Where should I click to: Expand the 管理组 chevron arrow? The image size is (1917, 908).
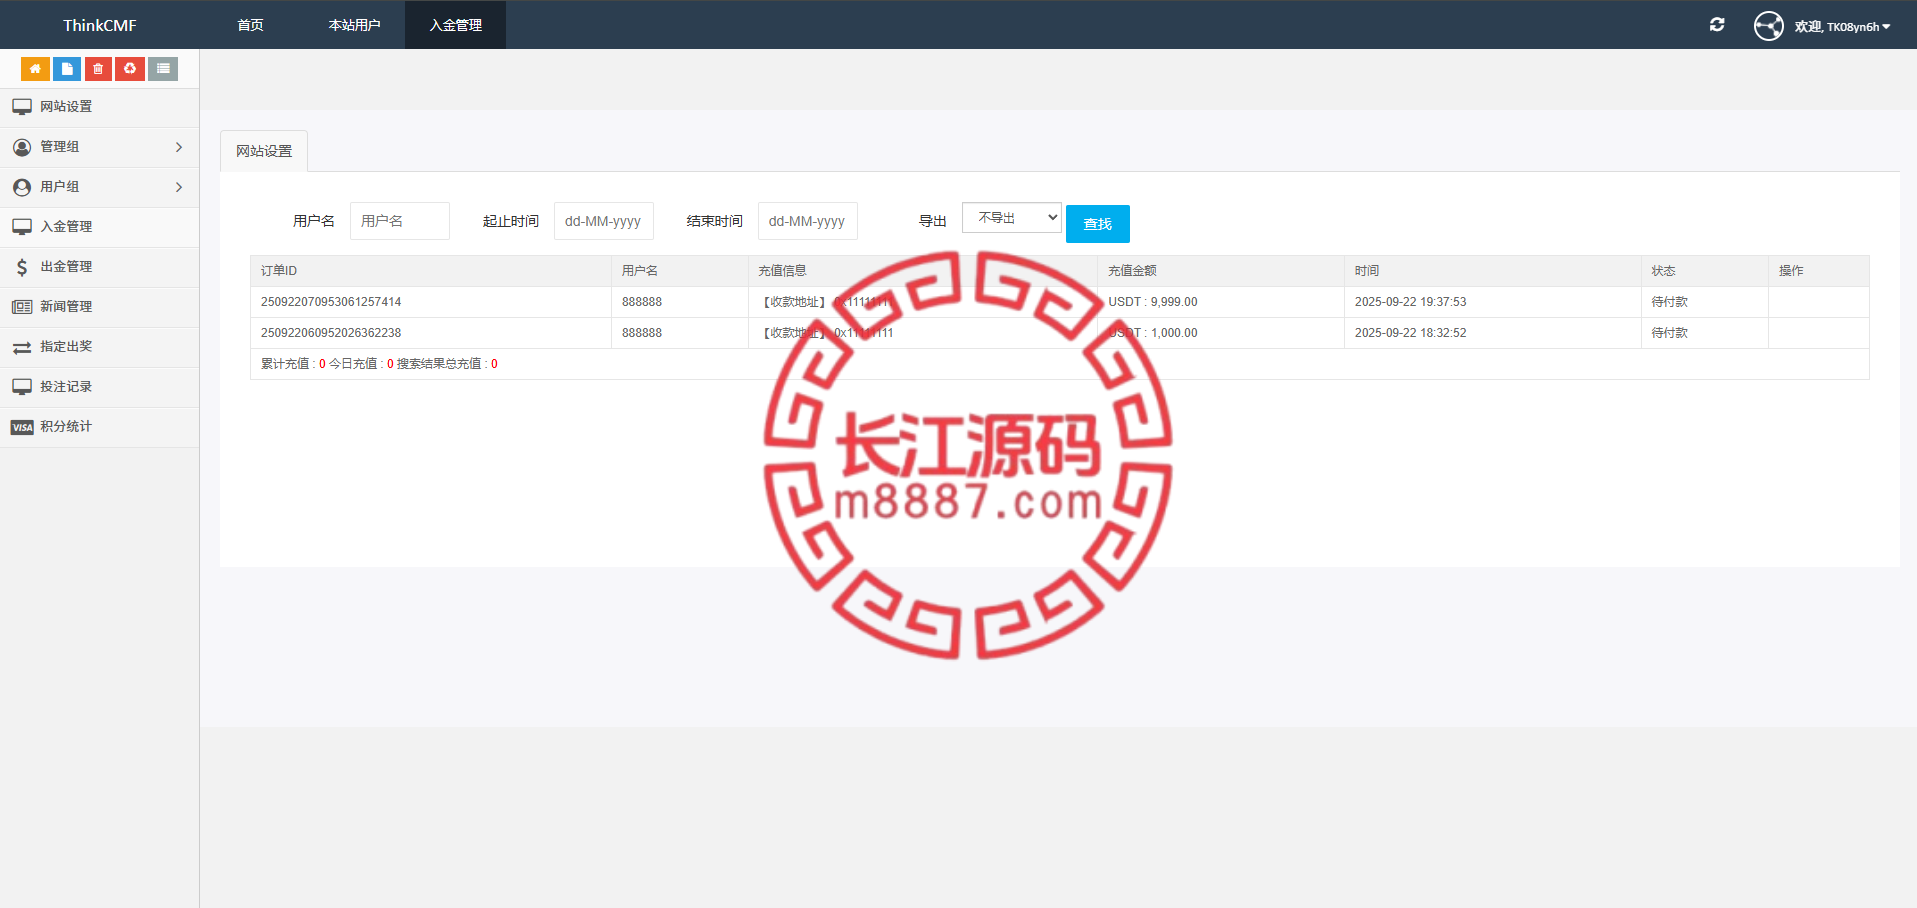[179, 147]
